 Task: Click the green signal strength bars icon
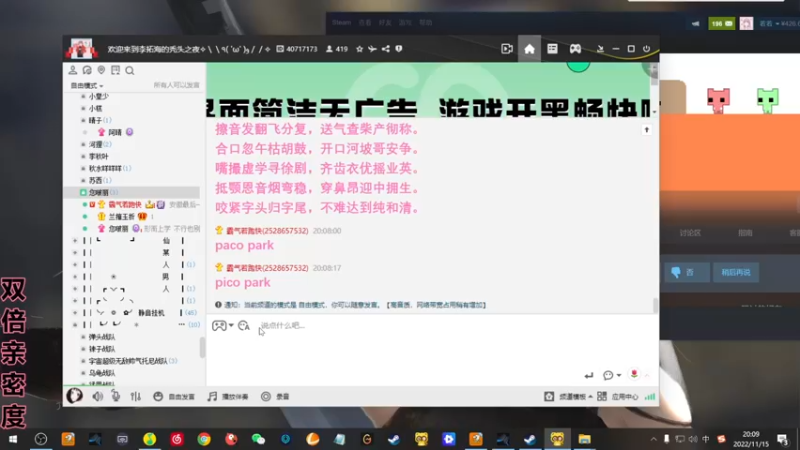tap(649, 396)
